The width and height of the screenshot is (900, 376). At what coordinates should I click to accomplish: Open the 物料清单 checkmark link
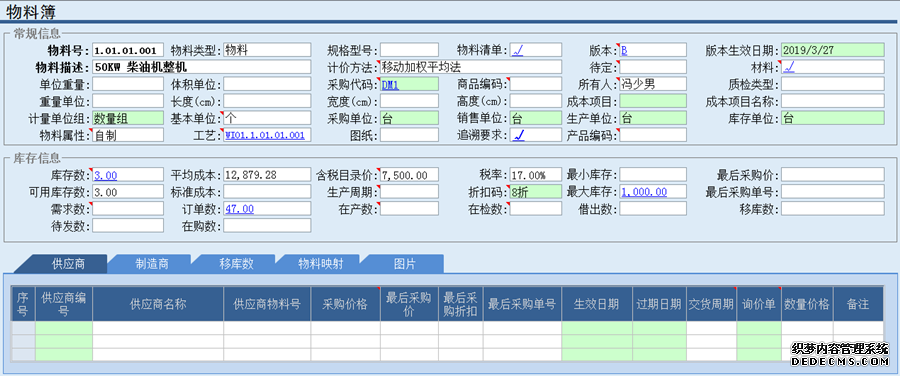pos(518,51)
